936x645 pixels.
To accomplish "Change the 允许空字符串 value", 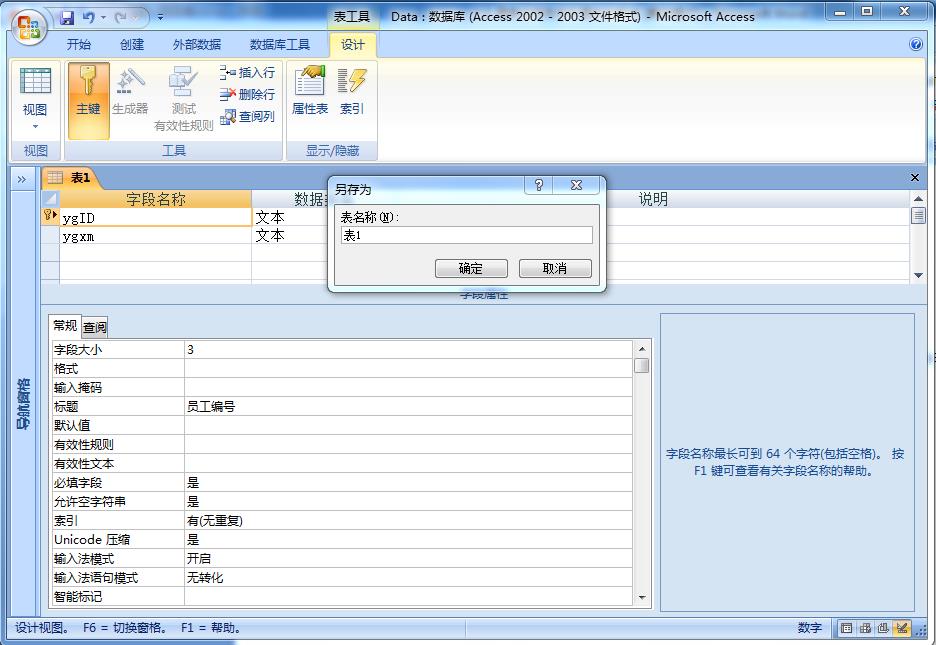I will [x=408, y=502].
